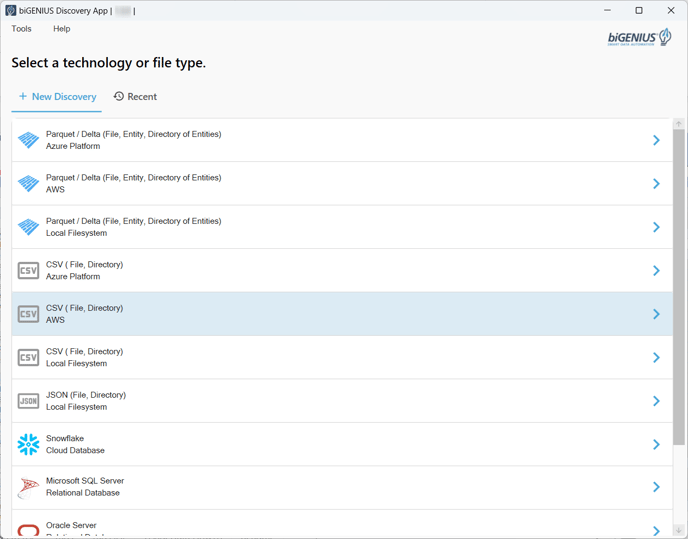The image size is (688, 539).
Task: Click scrollbar up arrow
Action: [679, 124]
